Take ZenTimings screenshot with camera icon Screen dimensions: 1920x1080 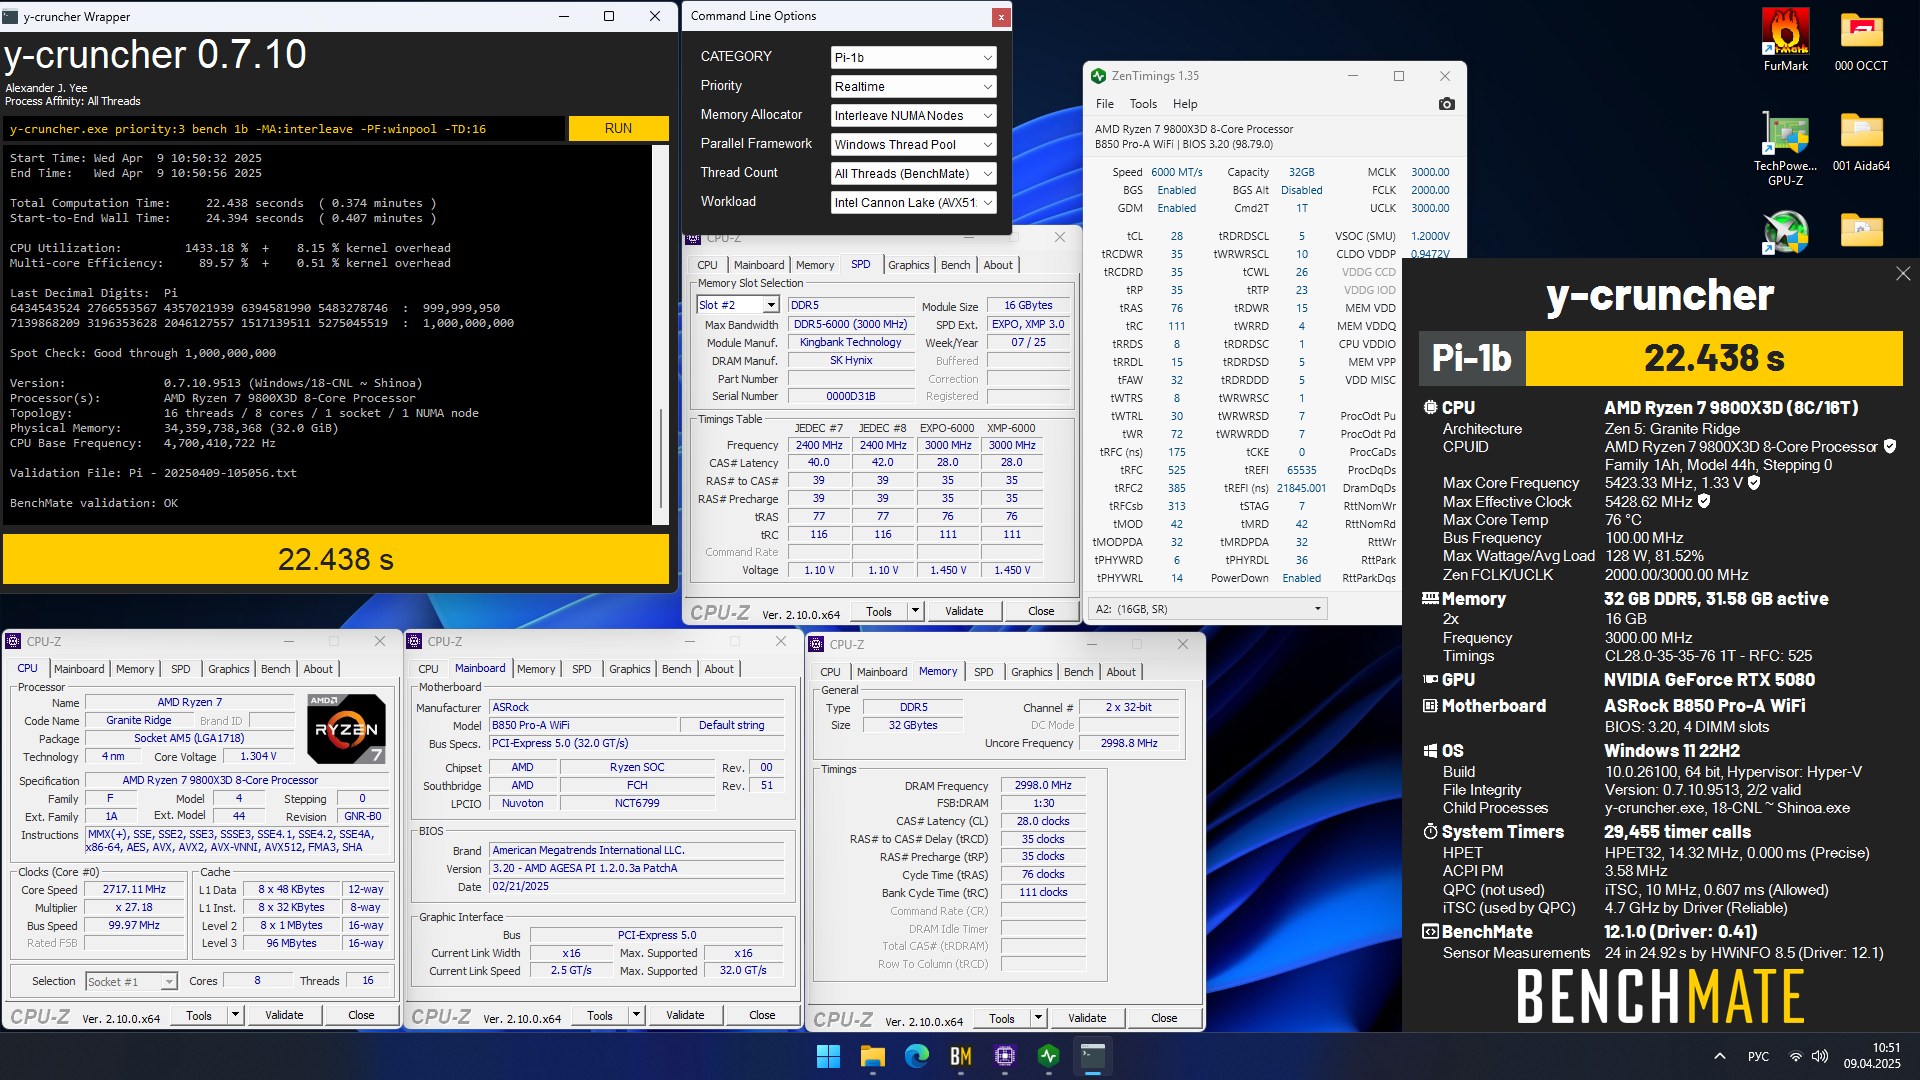[1446, 104]
